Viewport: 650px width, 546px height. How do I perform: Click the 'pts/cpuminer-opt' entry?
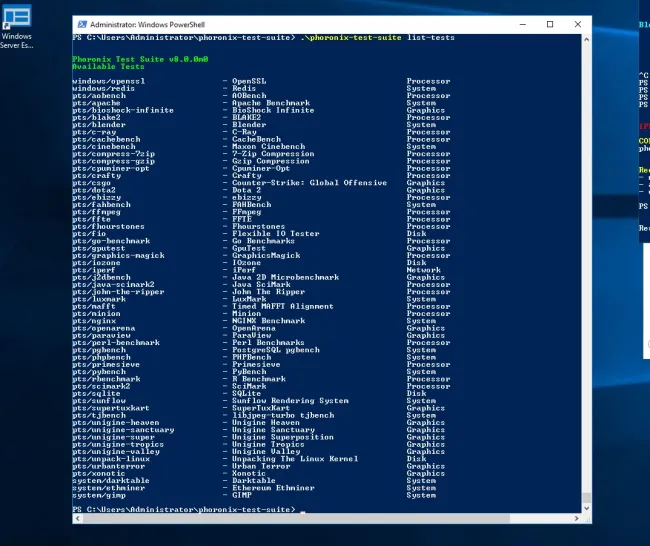pos(111,168)
